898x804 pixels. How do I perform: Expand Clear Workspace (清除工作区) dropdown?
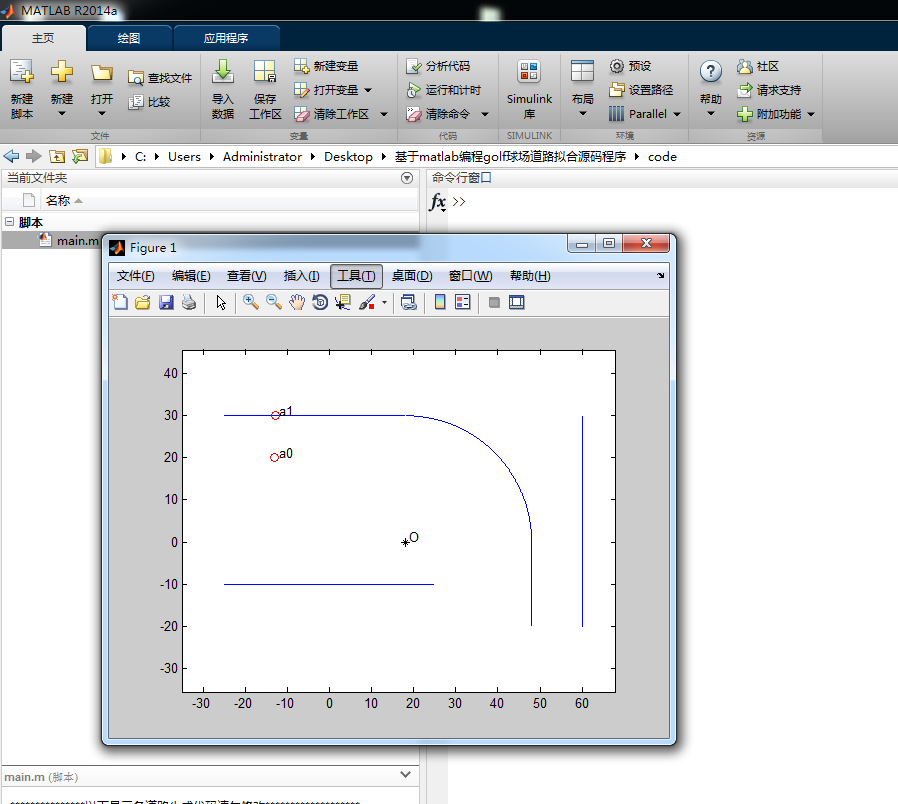click(x=384, y=115)
